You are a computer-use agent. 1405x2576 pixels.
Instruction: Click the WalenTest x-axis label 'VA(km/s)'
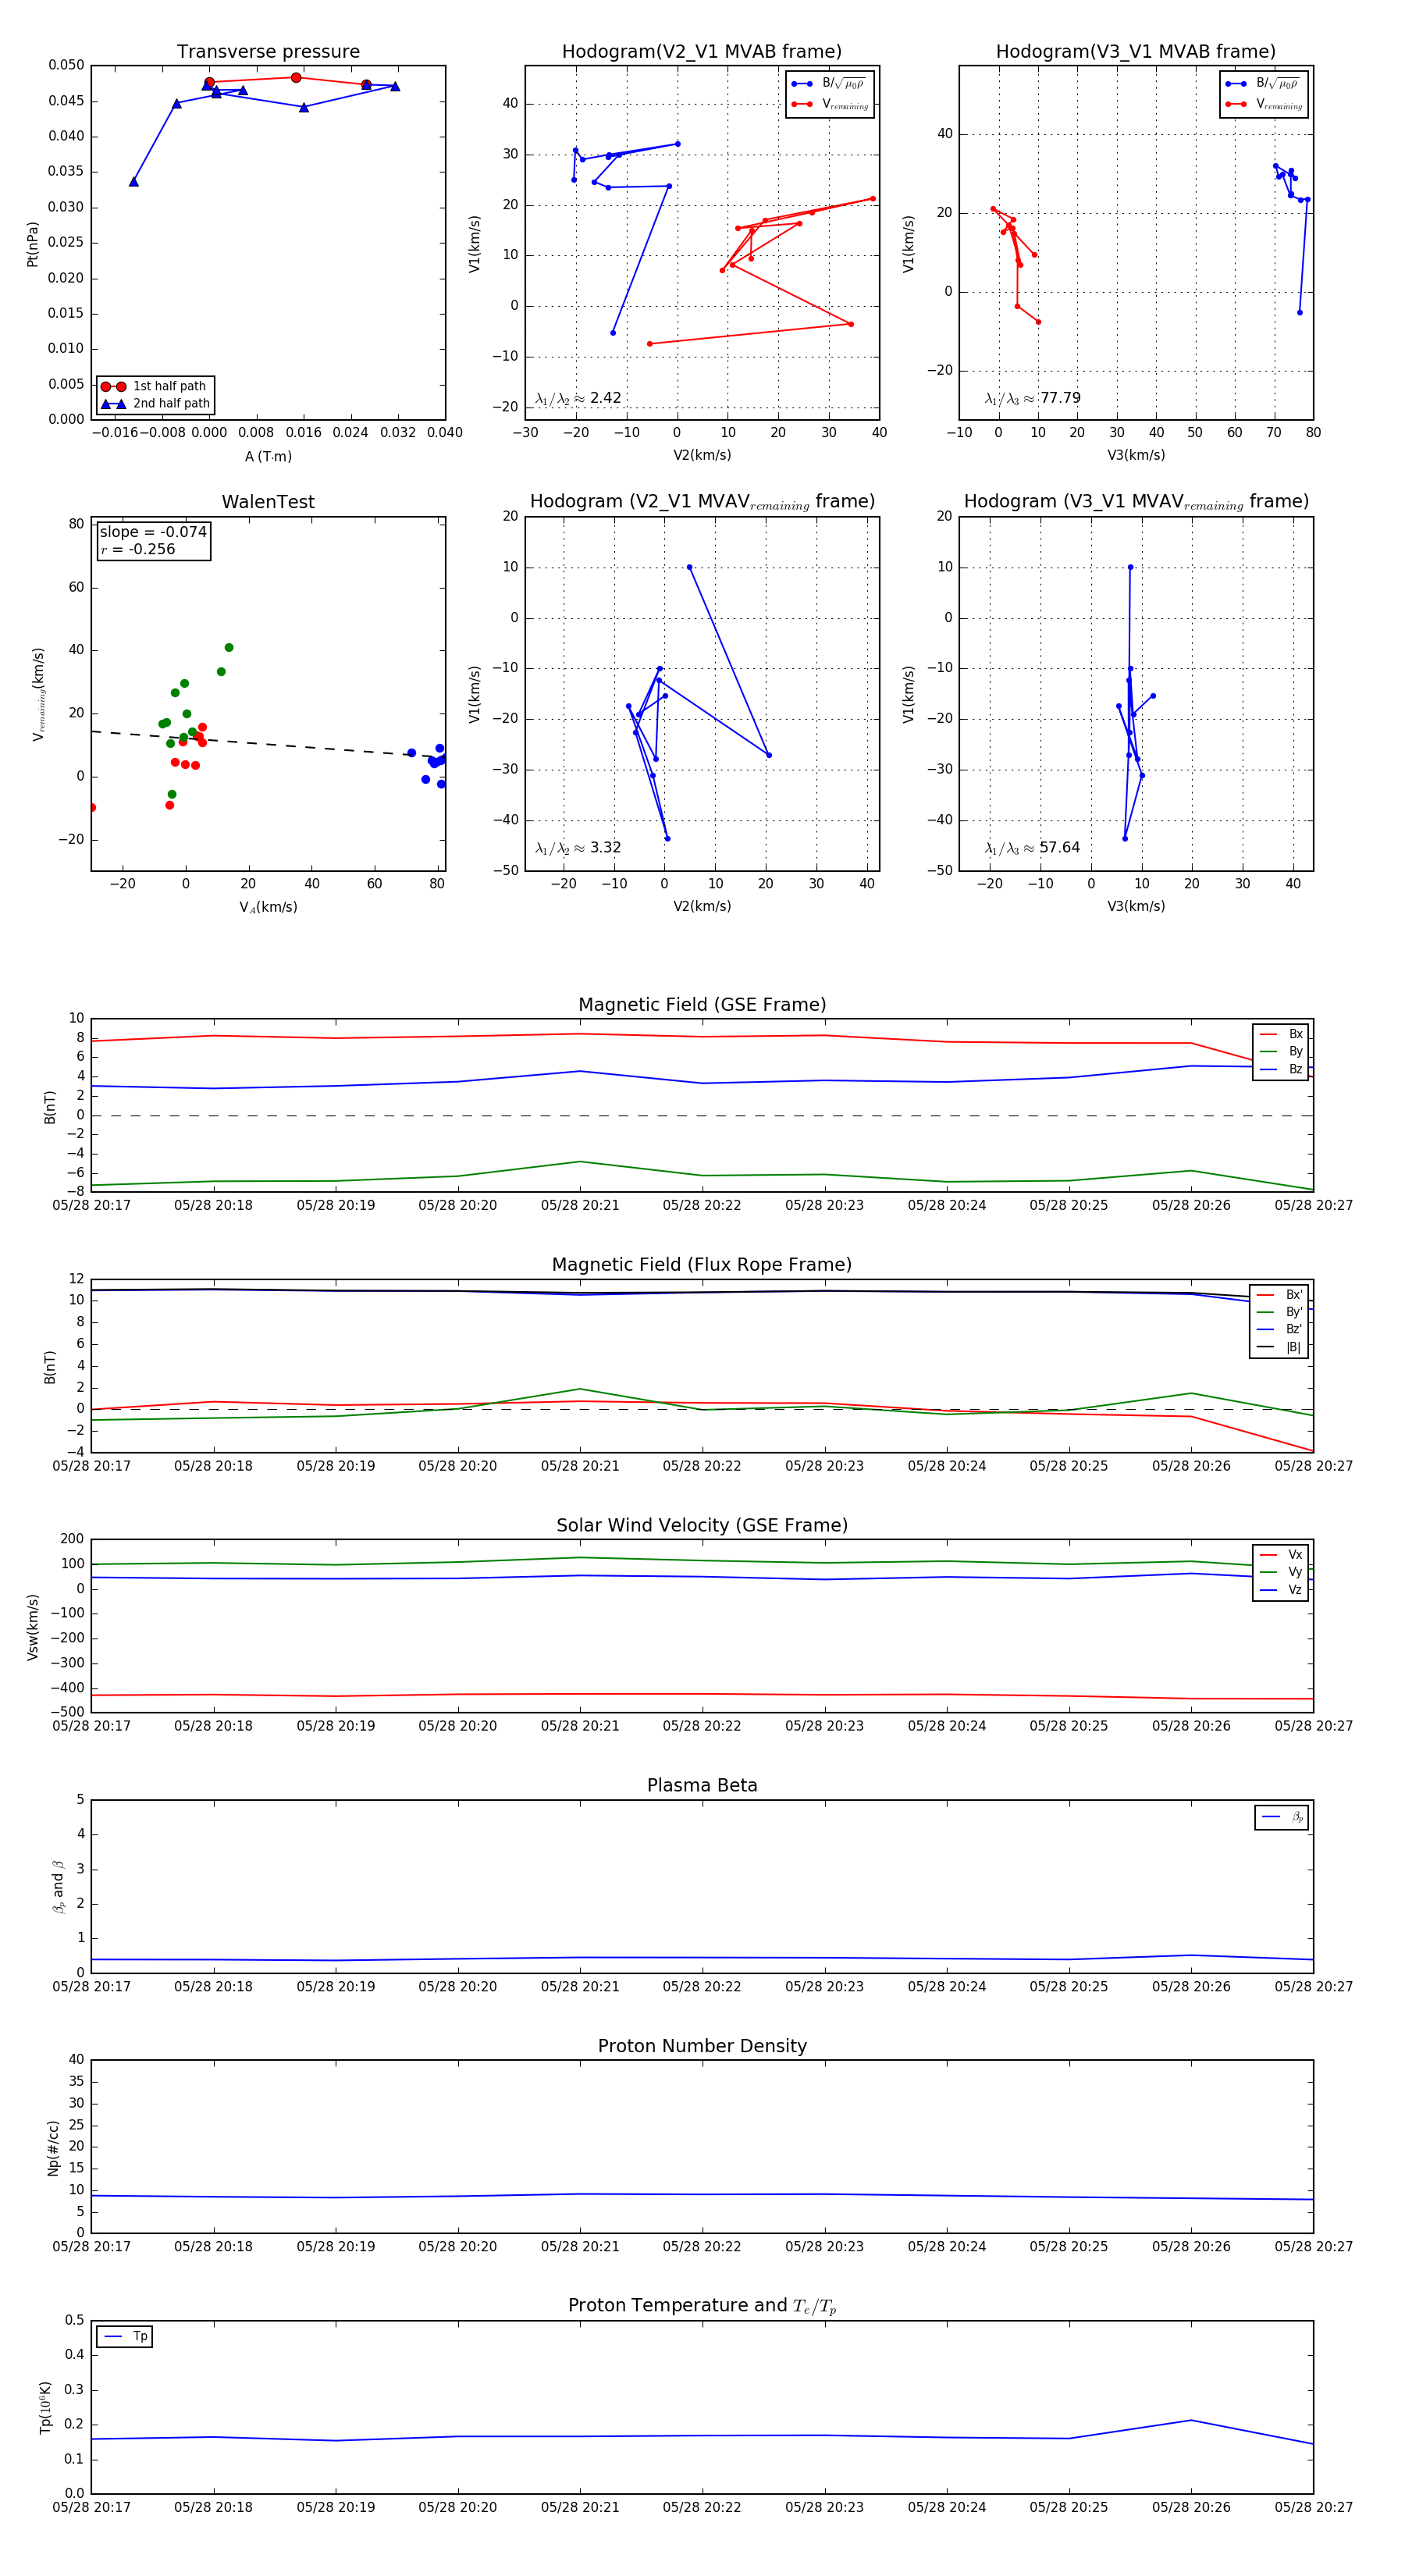(268, 907)
